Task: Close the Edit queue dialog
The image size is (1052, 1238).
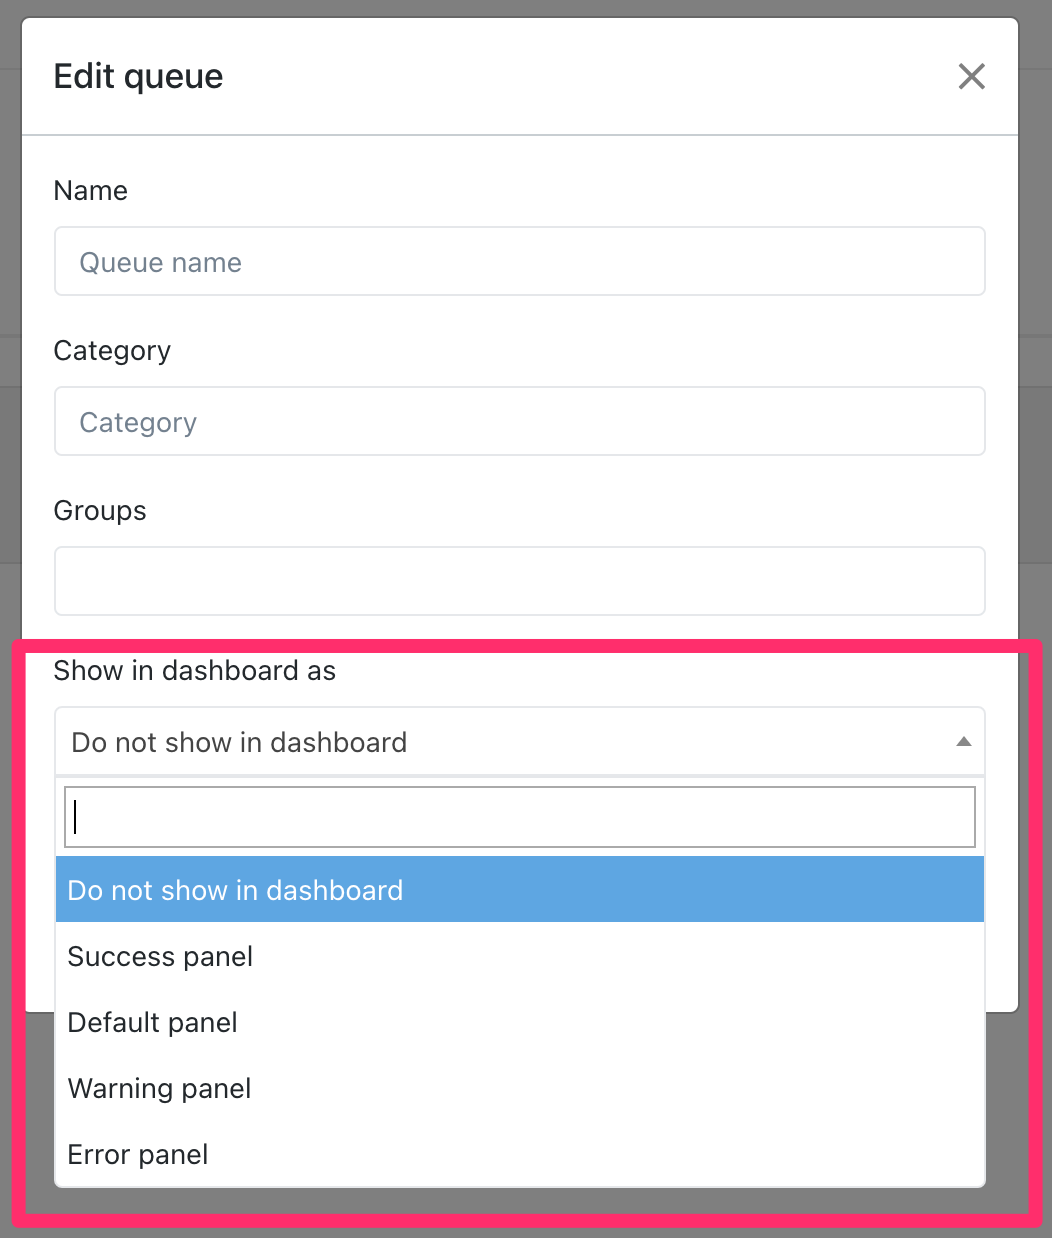Action: pos(971,76)
